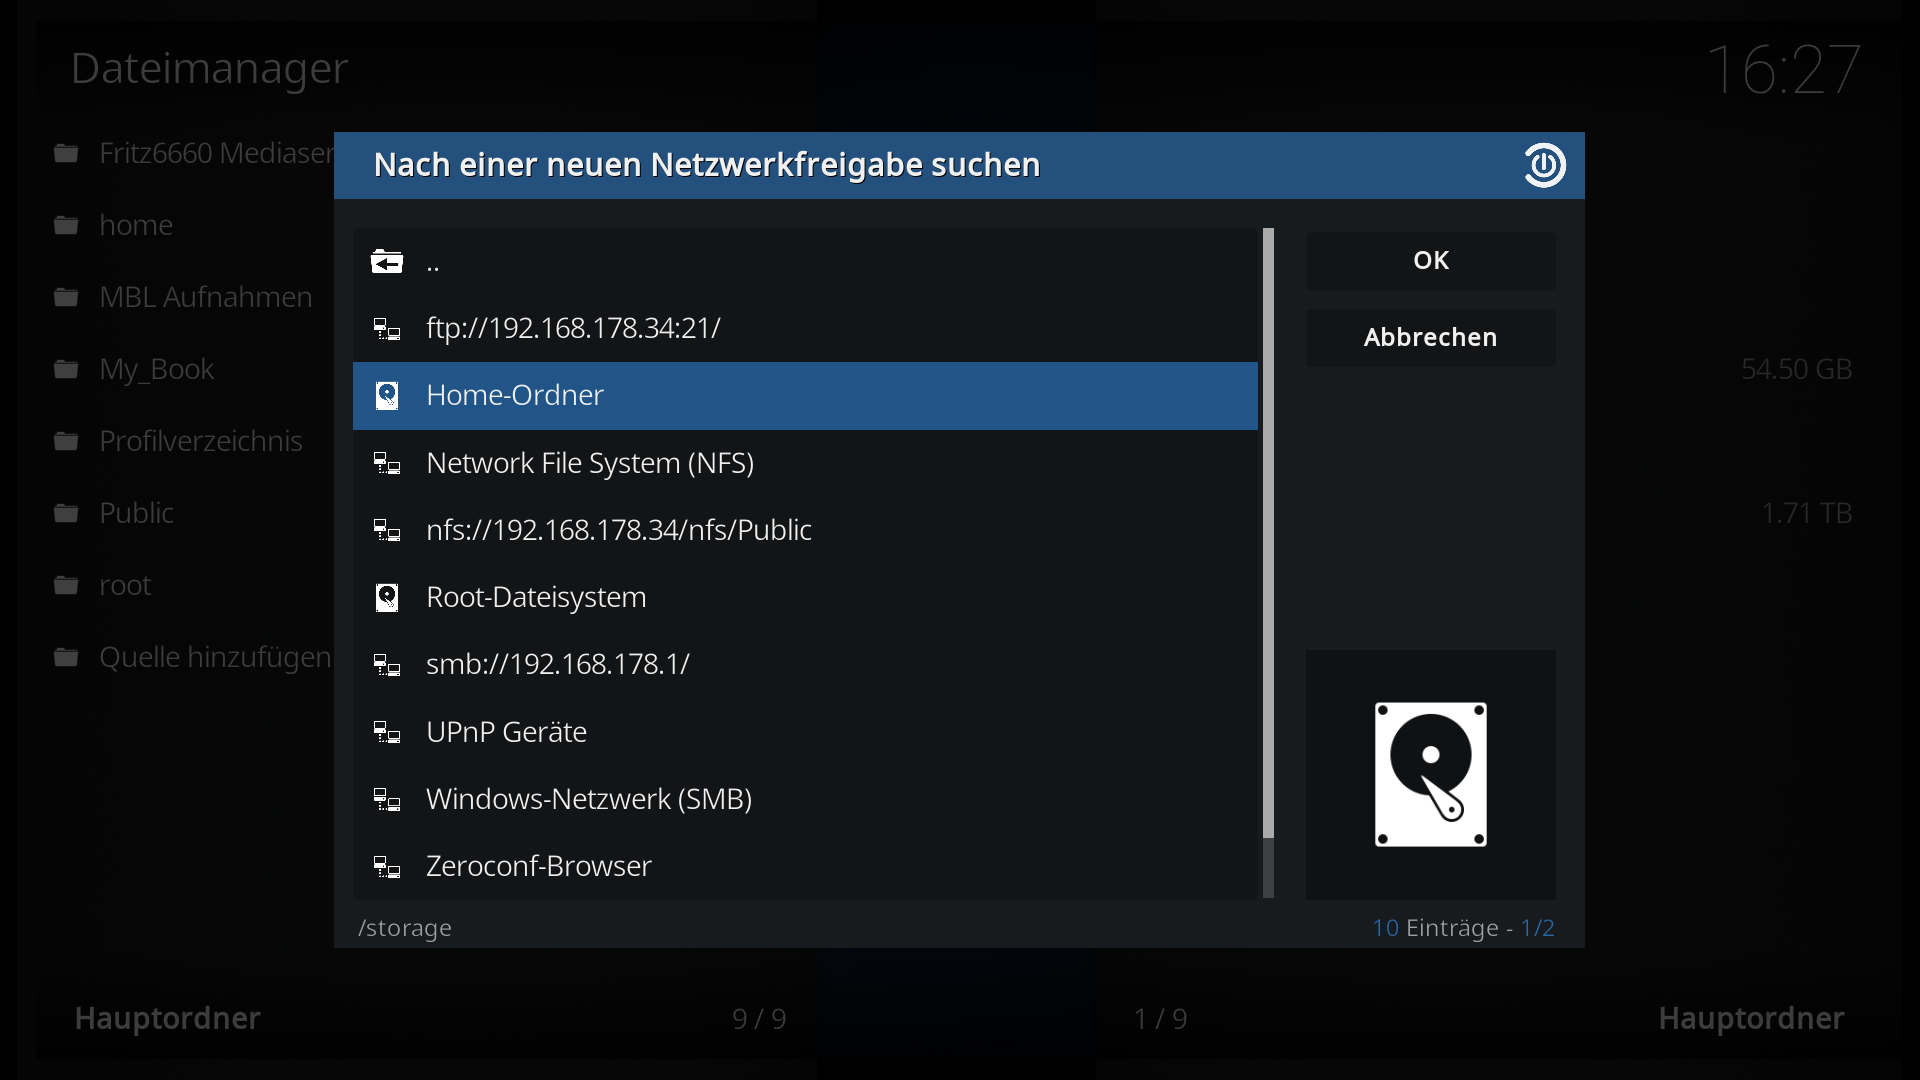Open MBL Aufnahmen in Dateimanager
The image size is (1920, 1080).
click(x=205, y=297)
